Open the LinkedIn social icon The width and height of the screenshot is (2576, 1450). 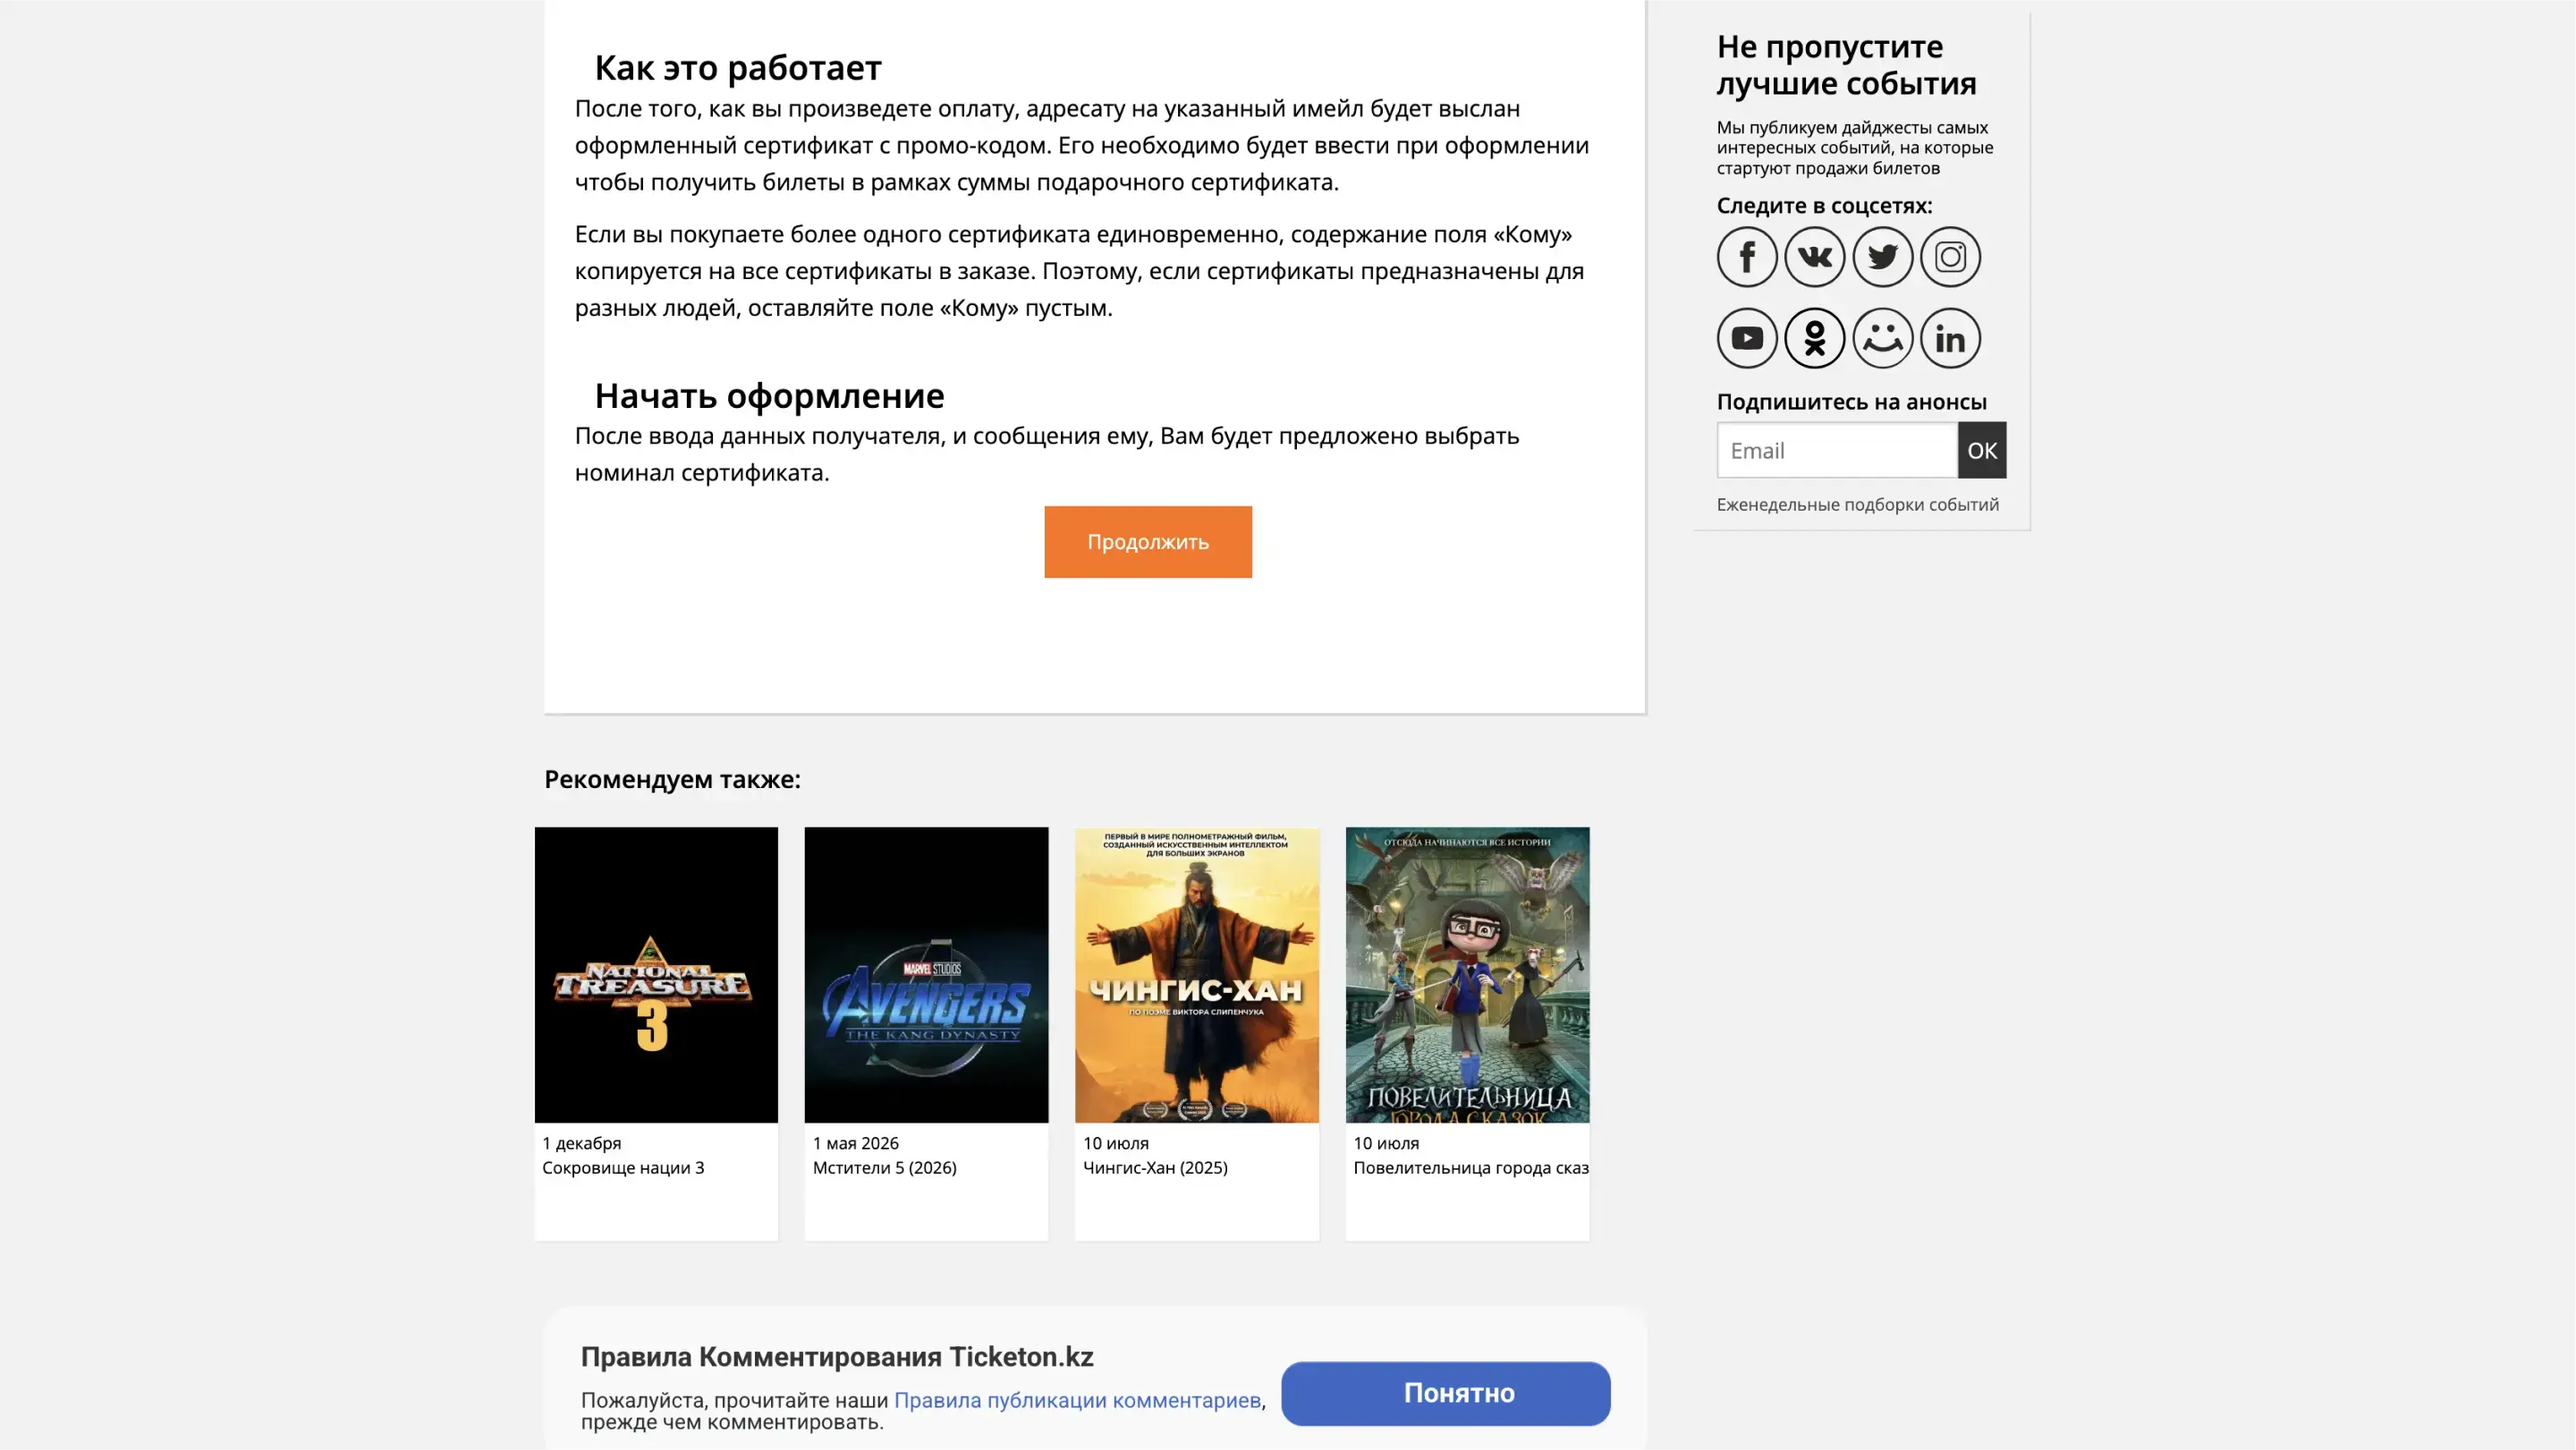point(1950,338)
